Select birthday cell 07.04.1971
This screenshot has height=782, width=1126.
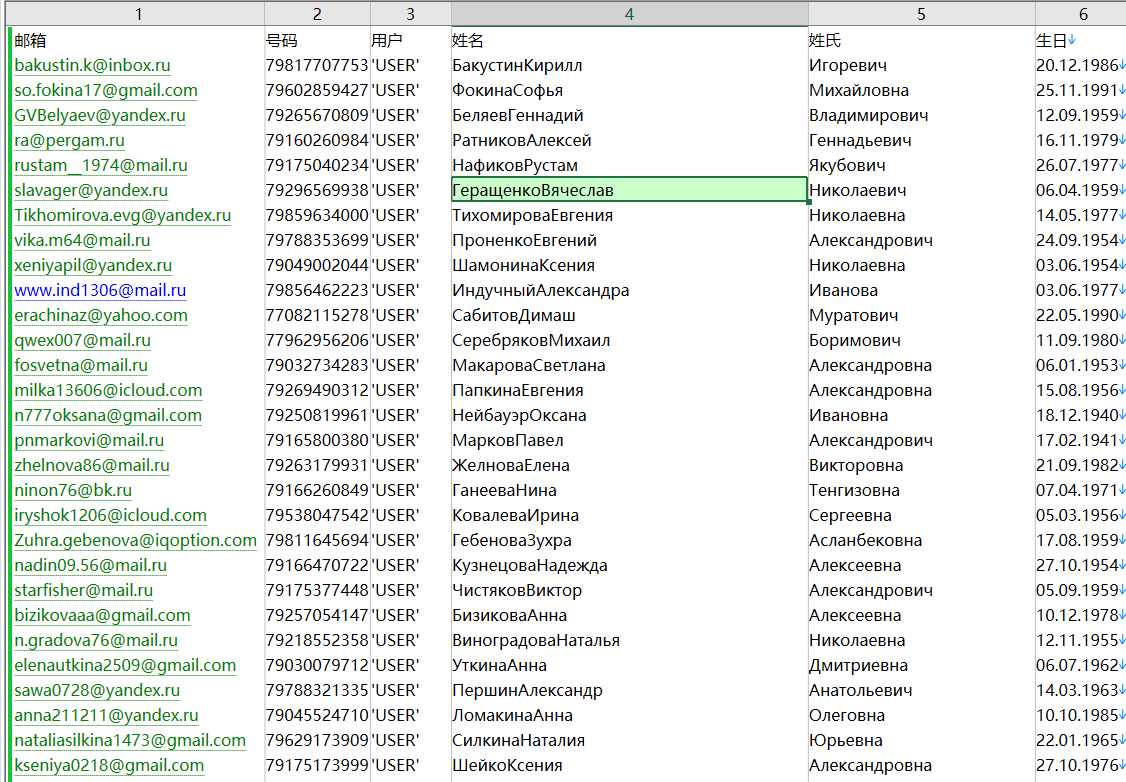pos(1080,490)
